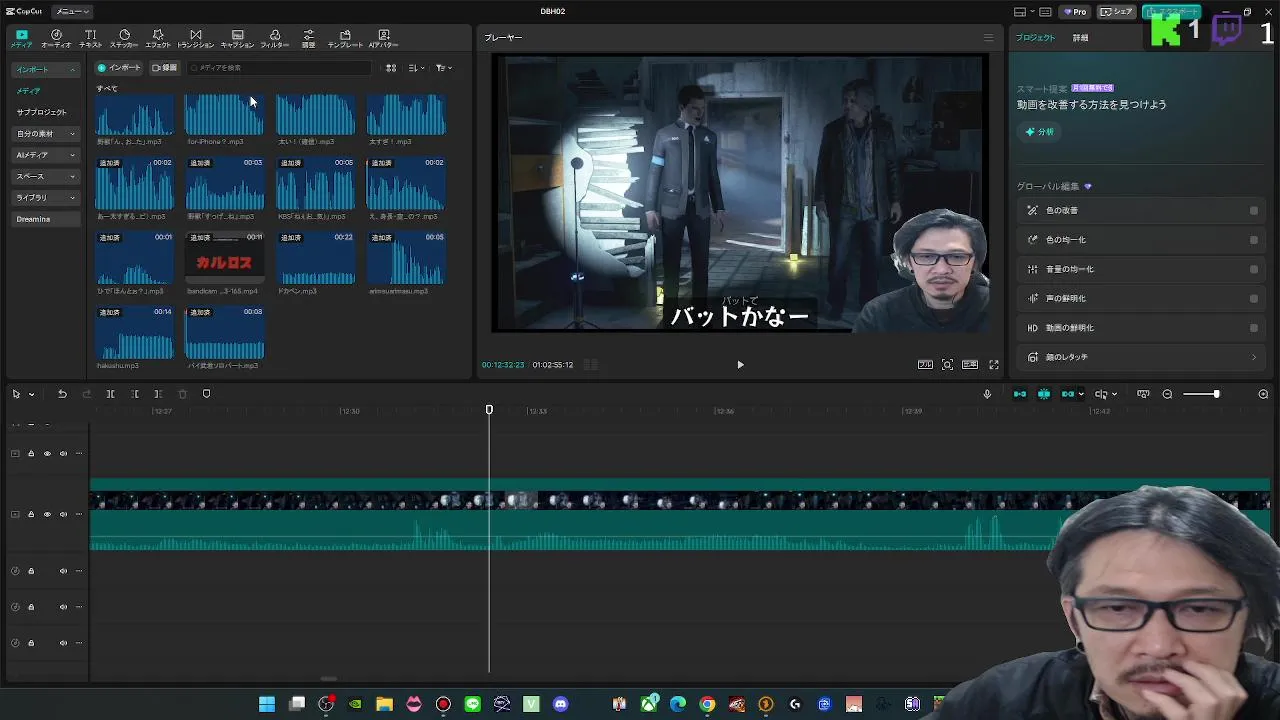The height and width of the screenshot is (720, 1280).
Task: Open the メニュー dropdown
Action: click(x=72, y=11)
